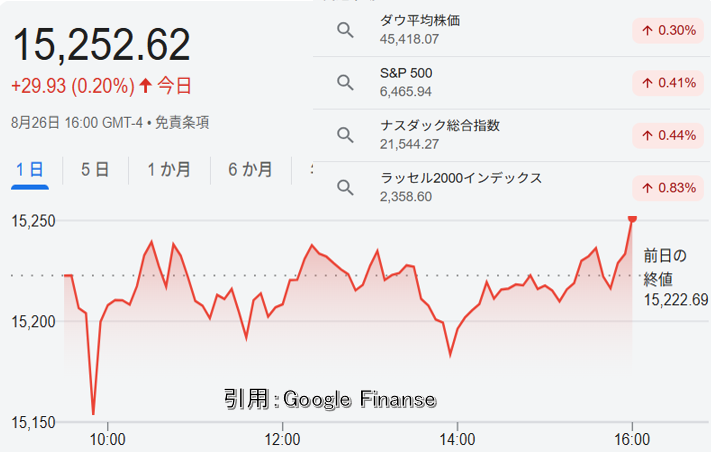
Task: Click the red up arrow next to 今日
Action: (x=146, y=85)
